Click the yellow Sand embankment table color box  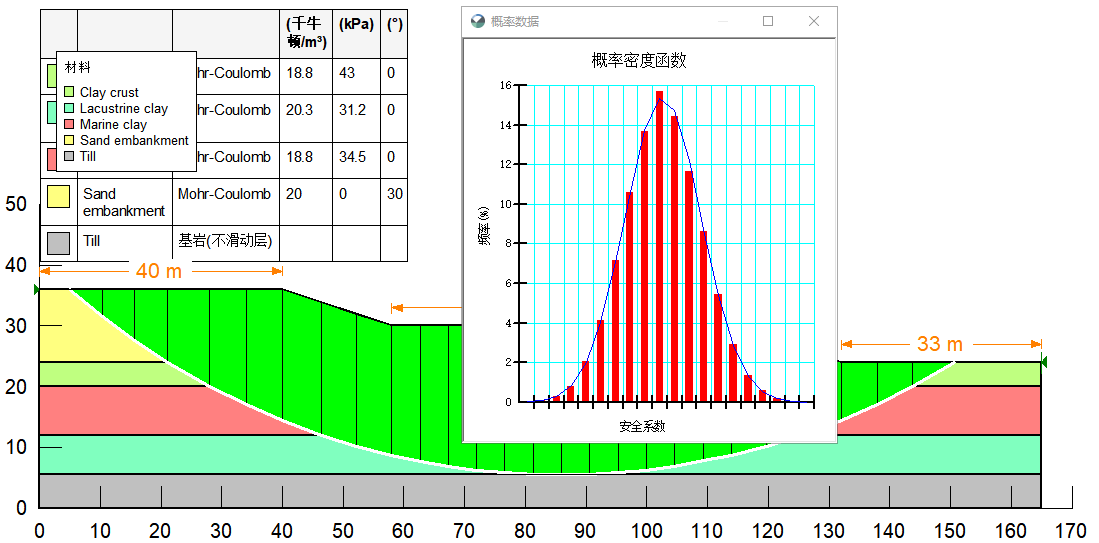58,196
